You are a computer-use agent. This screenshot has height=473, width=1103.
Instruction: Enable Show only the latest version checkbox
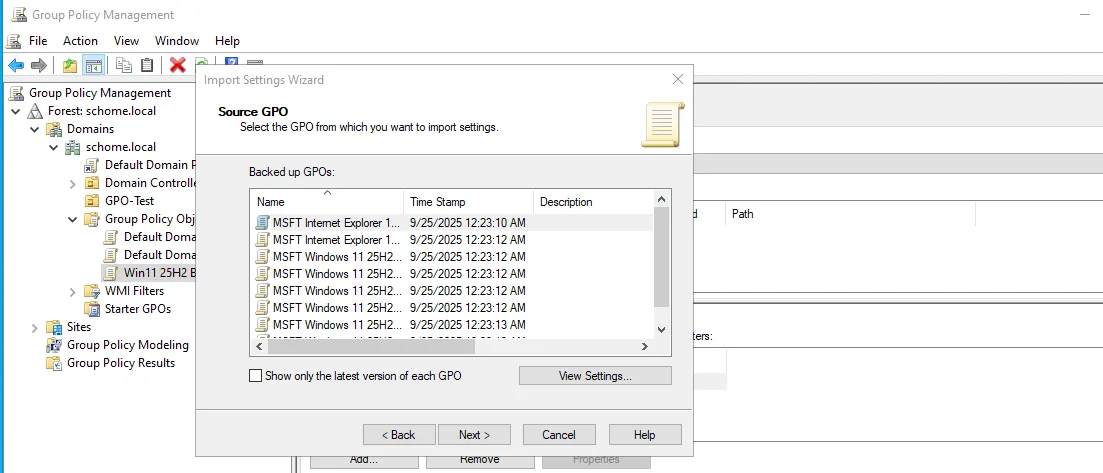pos(256,376)
